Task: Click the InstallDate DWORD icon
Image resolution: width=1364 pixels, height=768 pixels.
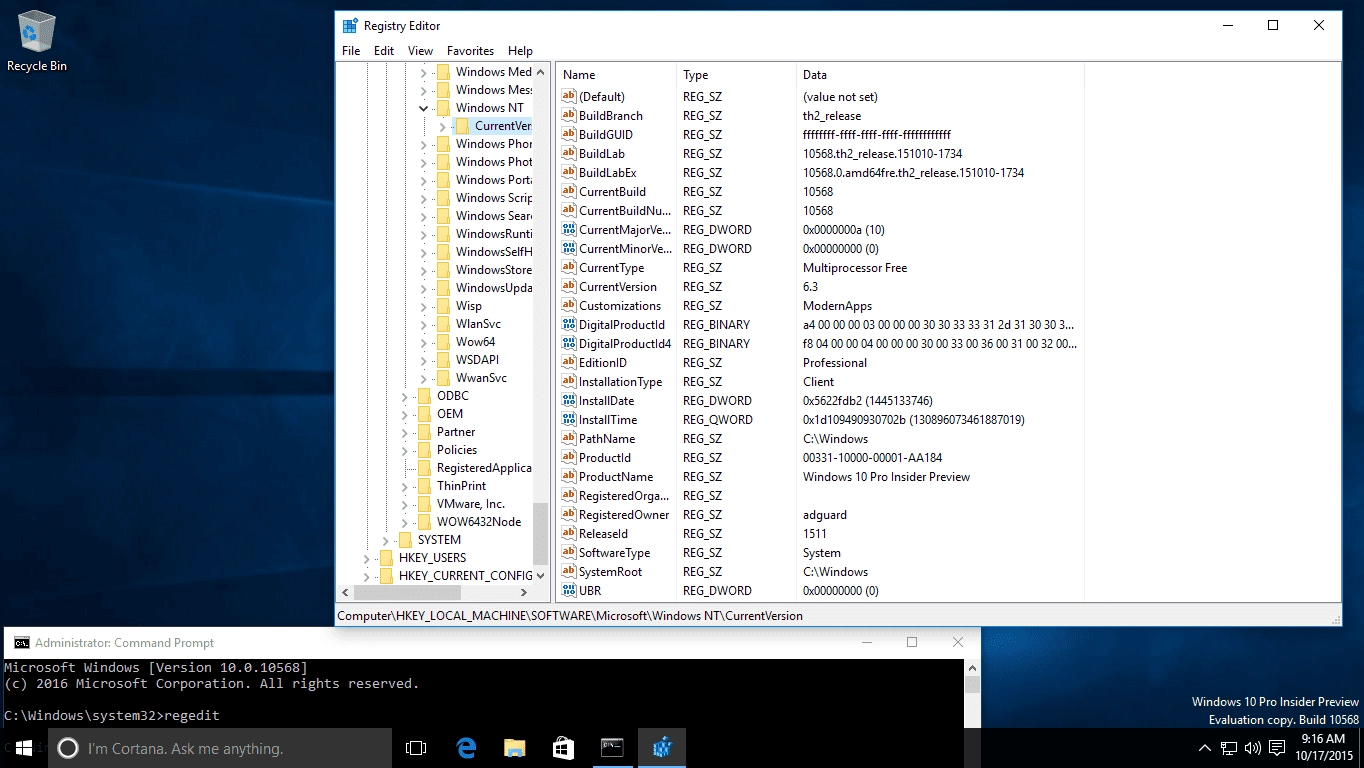Action: (x=569, y=401)
